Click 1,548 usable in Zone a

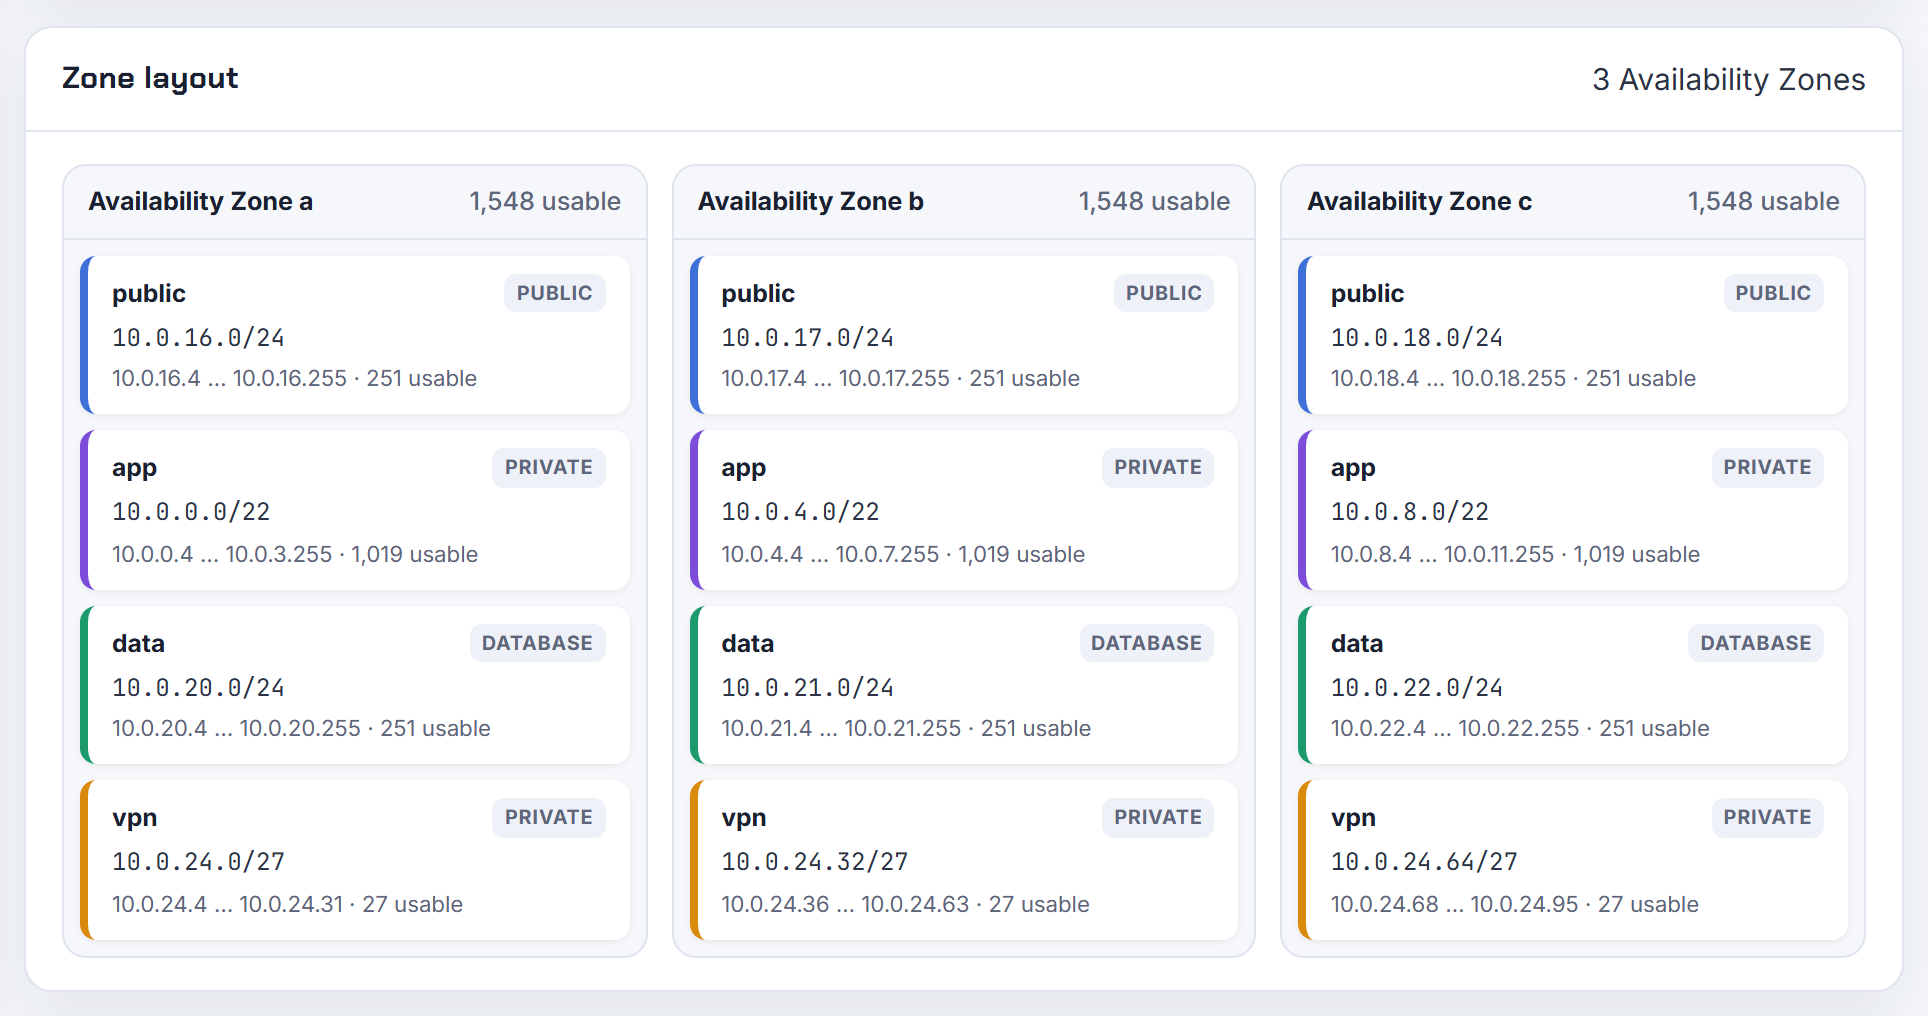click(x=545, y=201)
